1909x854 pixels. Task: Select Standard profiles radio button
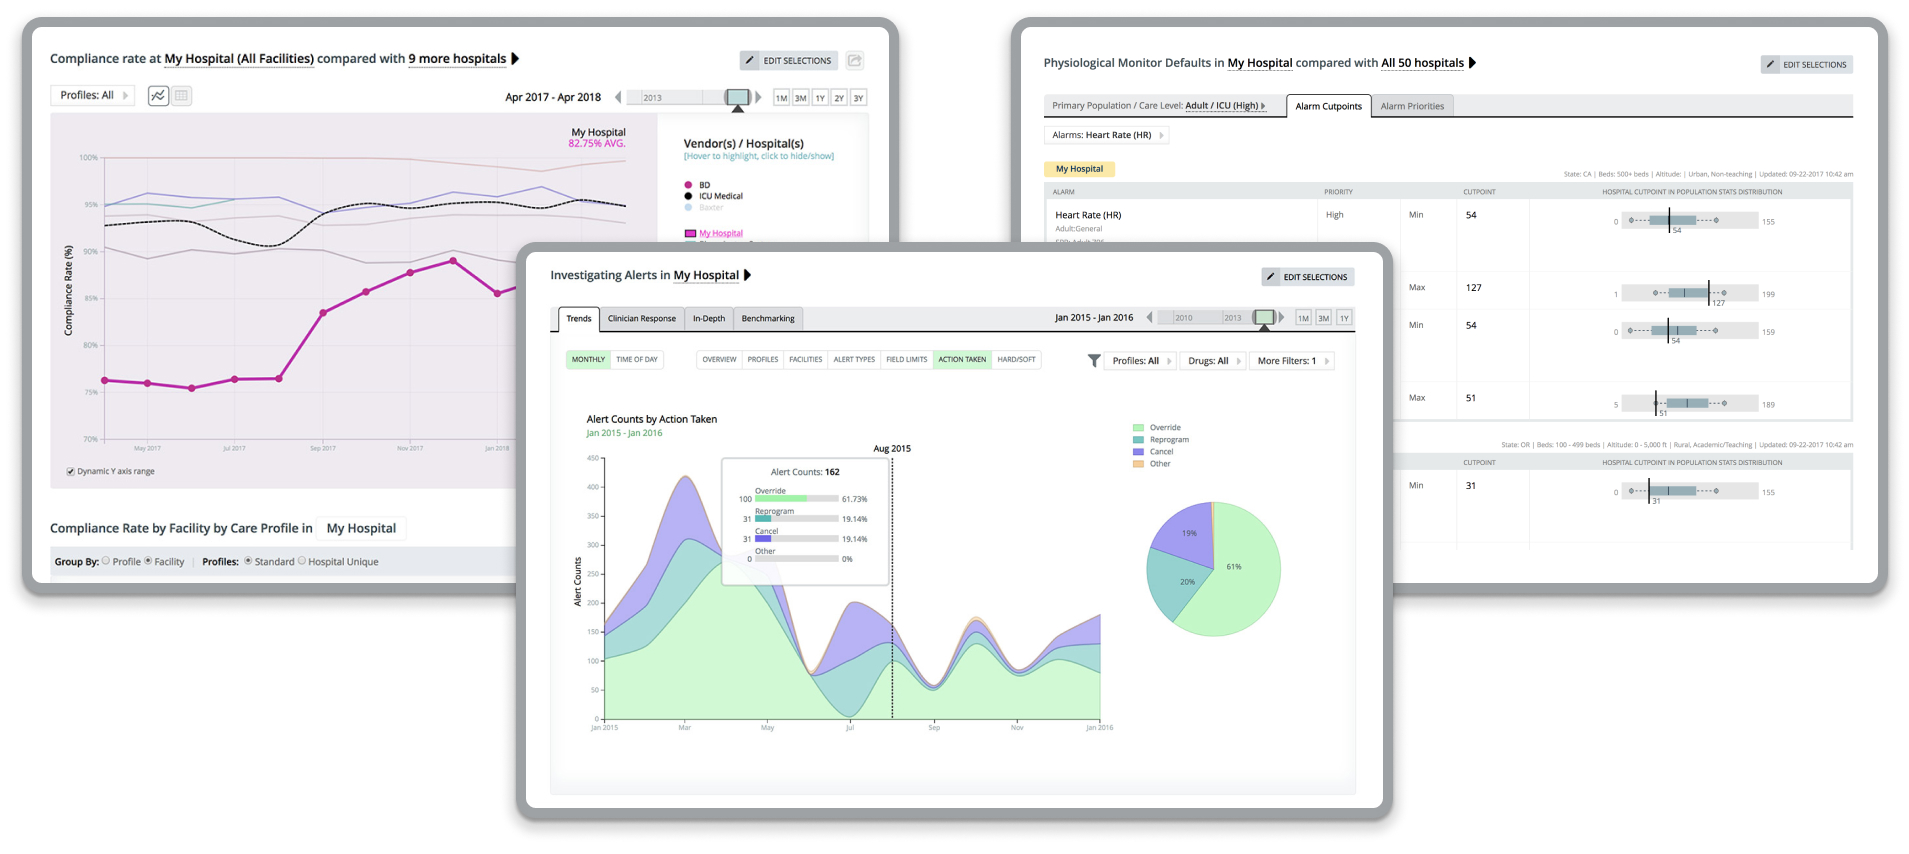(248, 561)
